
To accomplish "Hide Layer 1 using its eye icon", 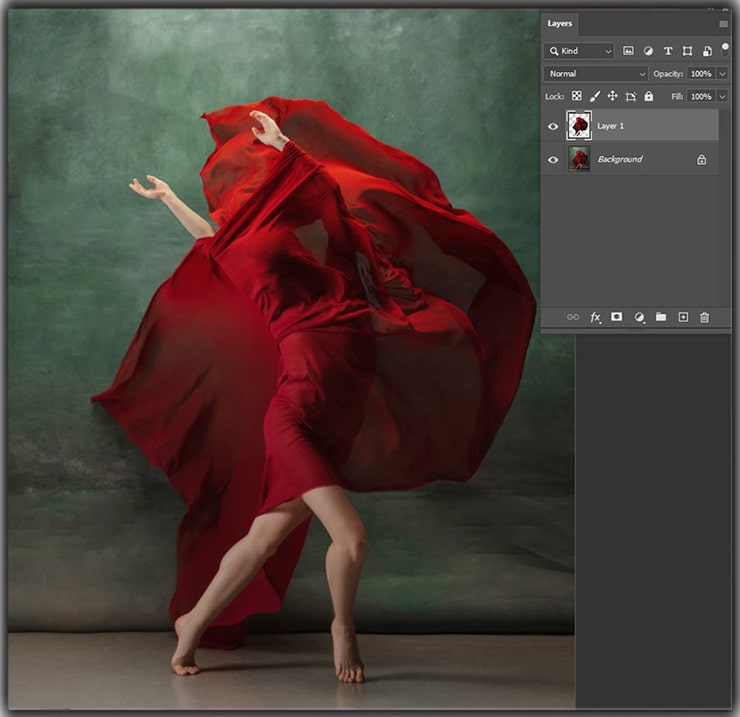I will (553, 127).
